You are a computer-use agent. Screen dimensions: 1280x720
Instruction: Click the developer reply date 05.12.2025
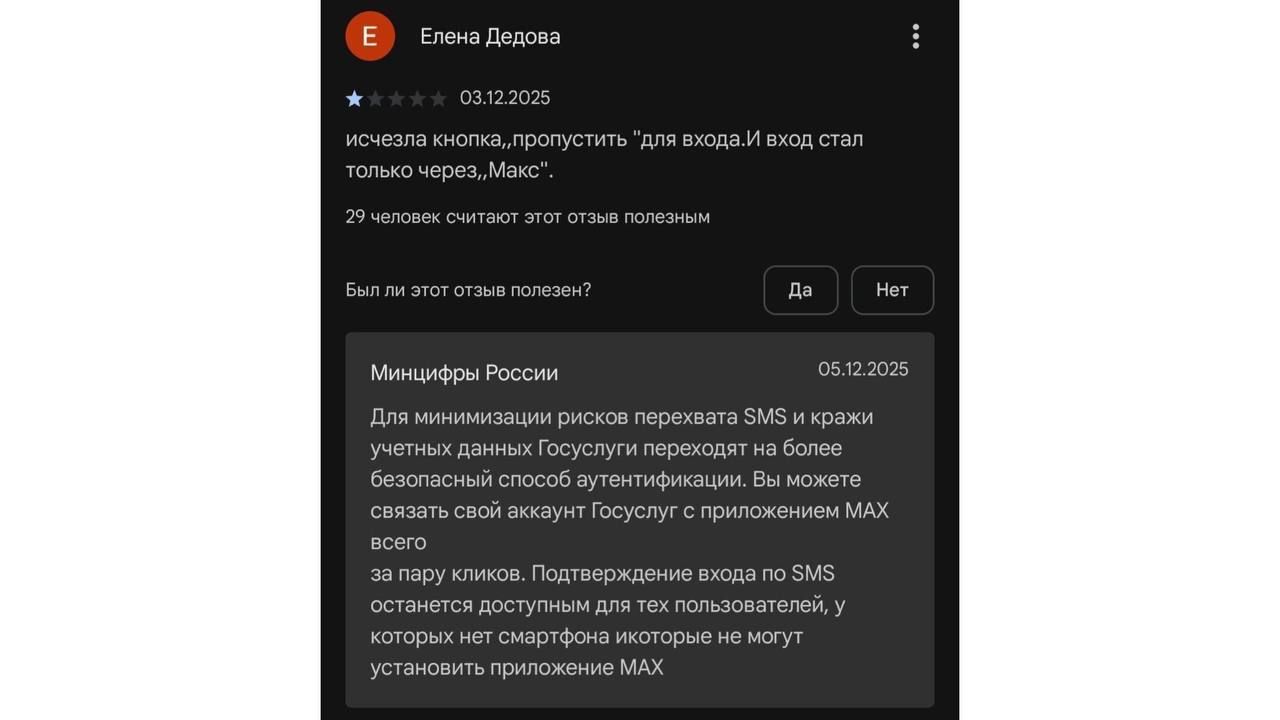coord(863,369)
